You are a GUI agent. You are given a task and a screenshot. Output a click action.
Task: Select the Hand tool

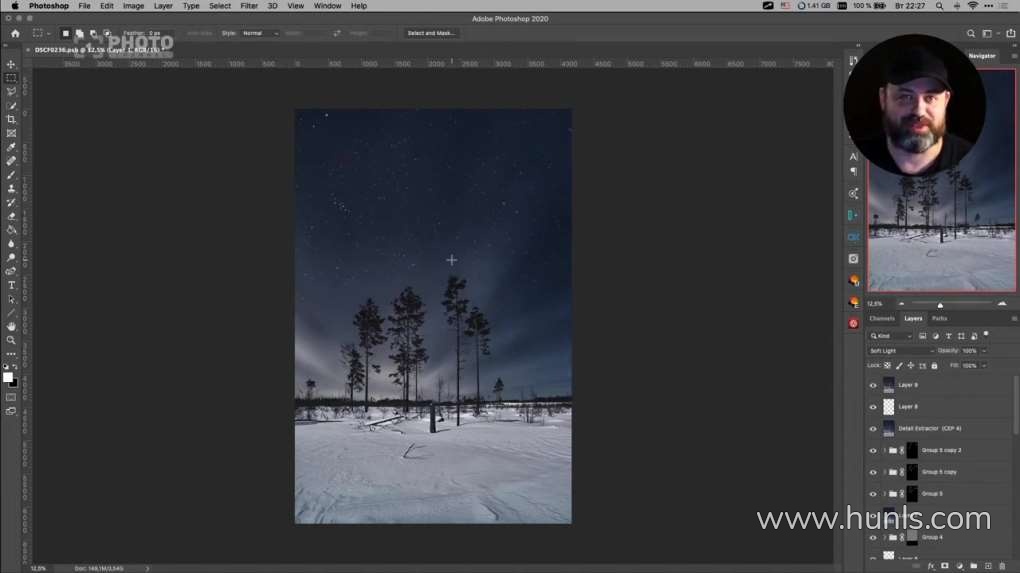(11, 326)
